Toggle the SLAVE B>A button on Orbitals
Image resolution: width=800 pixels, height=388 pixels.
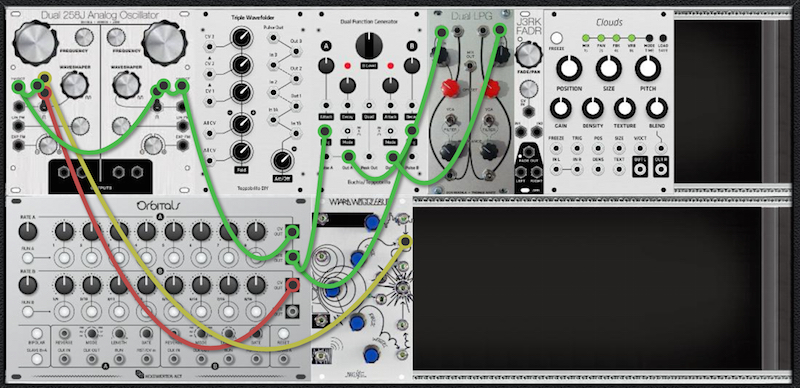37,358
